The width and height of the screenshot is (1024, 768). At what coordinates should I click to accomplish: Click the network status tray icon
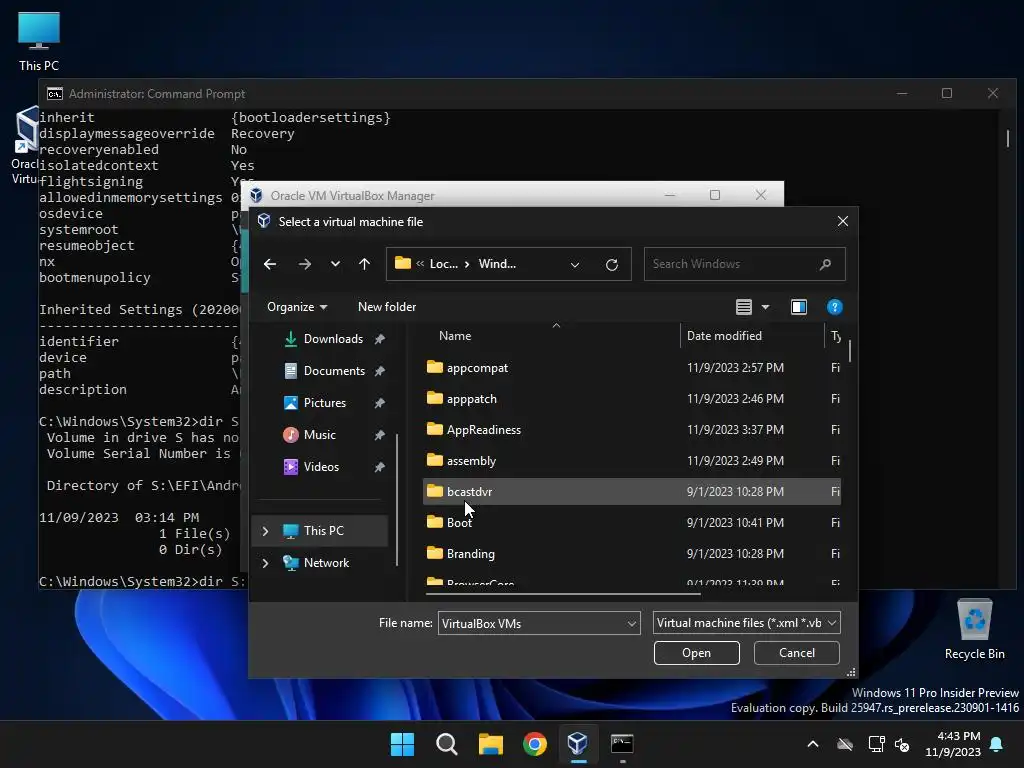(876, 744)
